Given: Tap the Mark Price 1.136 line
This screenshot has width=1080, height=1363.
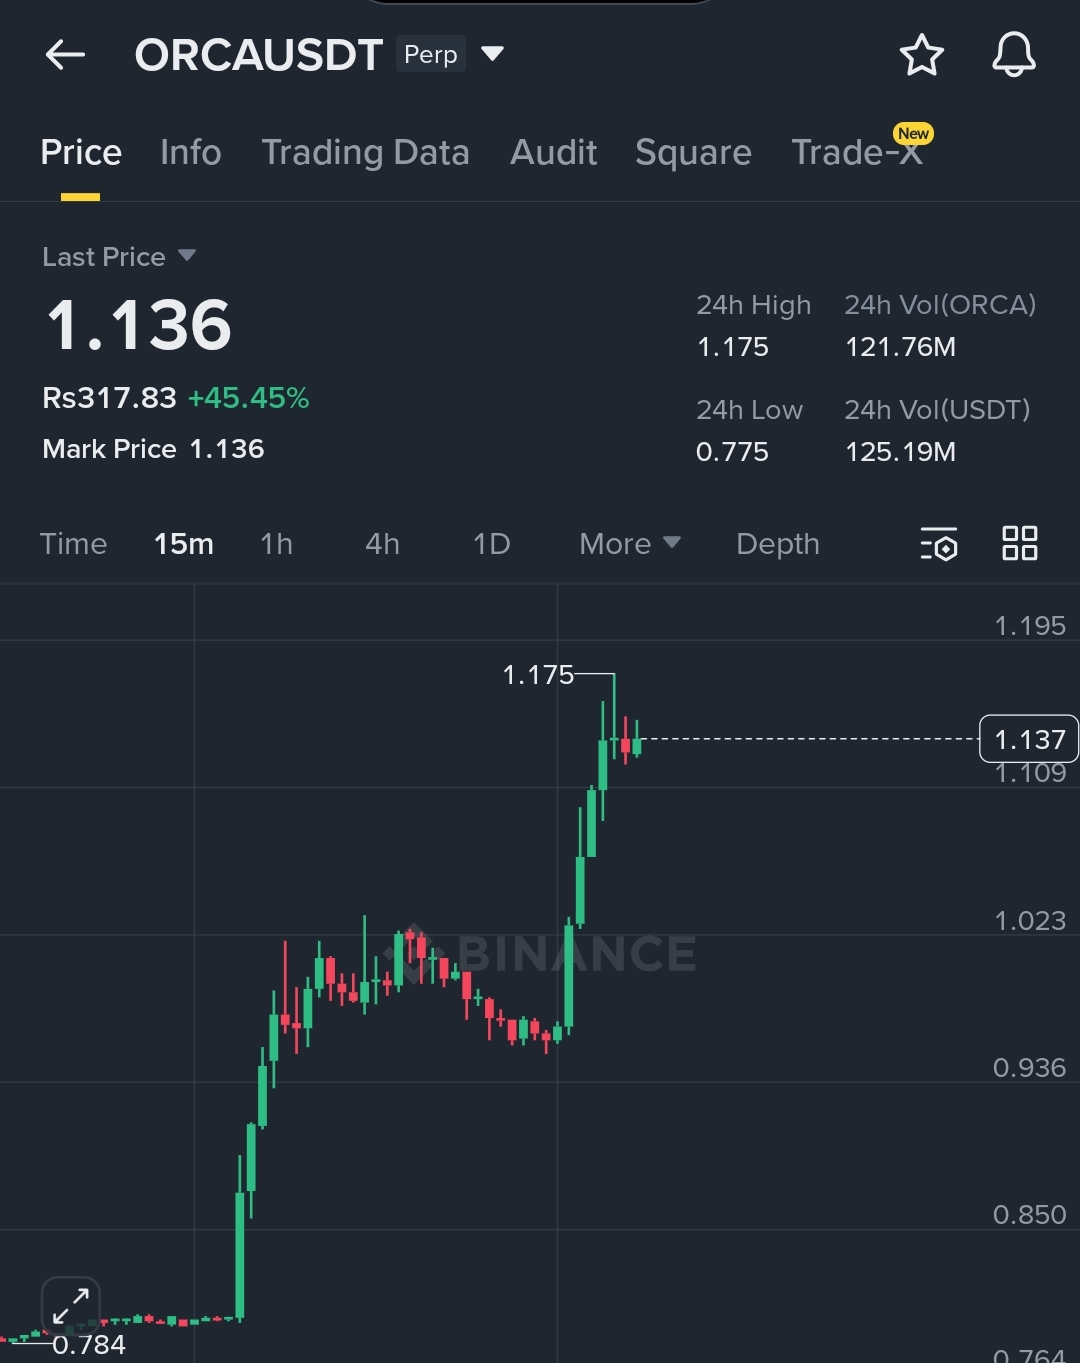Looking at the screenshot, I should 153,448.
